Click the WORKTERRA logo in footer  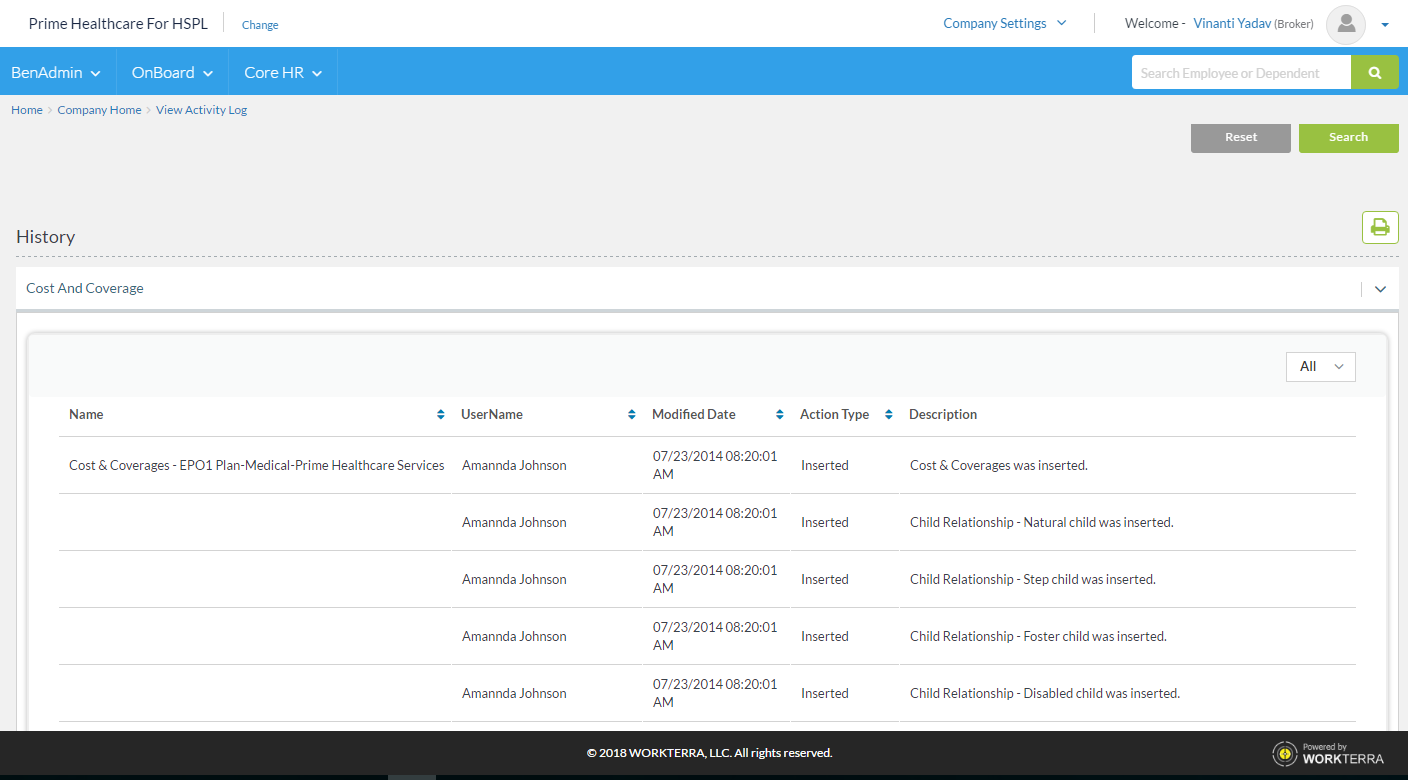click(x=1328, y=753)
